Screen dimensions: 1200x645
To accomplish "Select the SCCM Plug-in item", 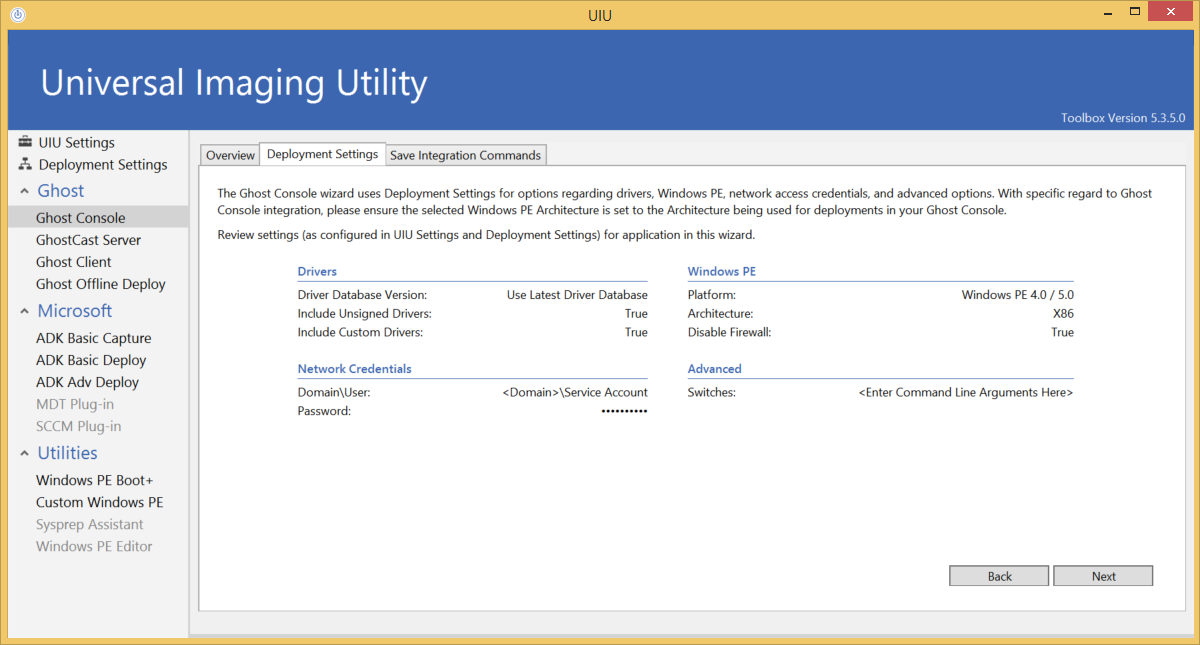I will 78,426.
